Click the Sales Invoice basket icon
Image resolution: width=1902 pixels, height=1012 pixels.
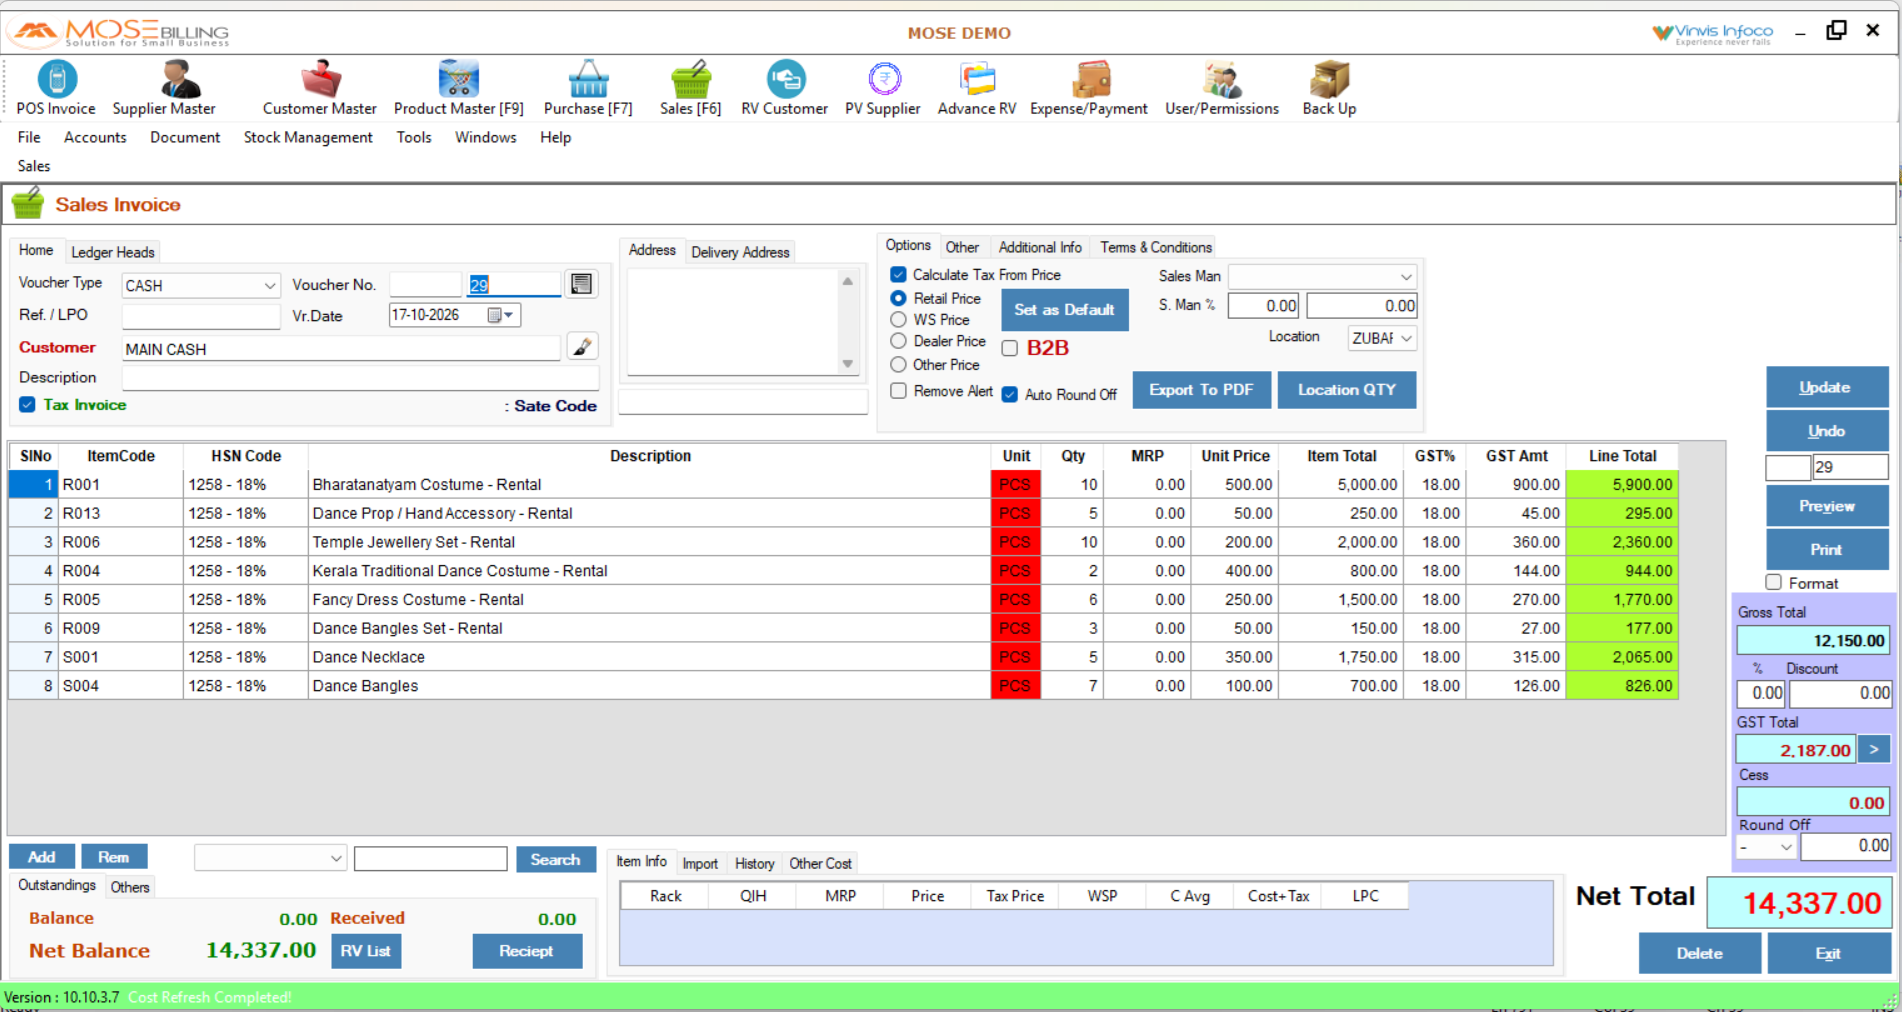pos(28,203)
